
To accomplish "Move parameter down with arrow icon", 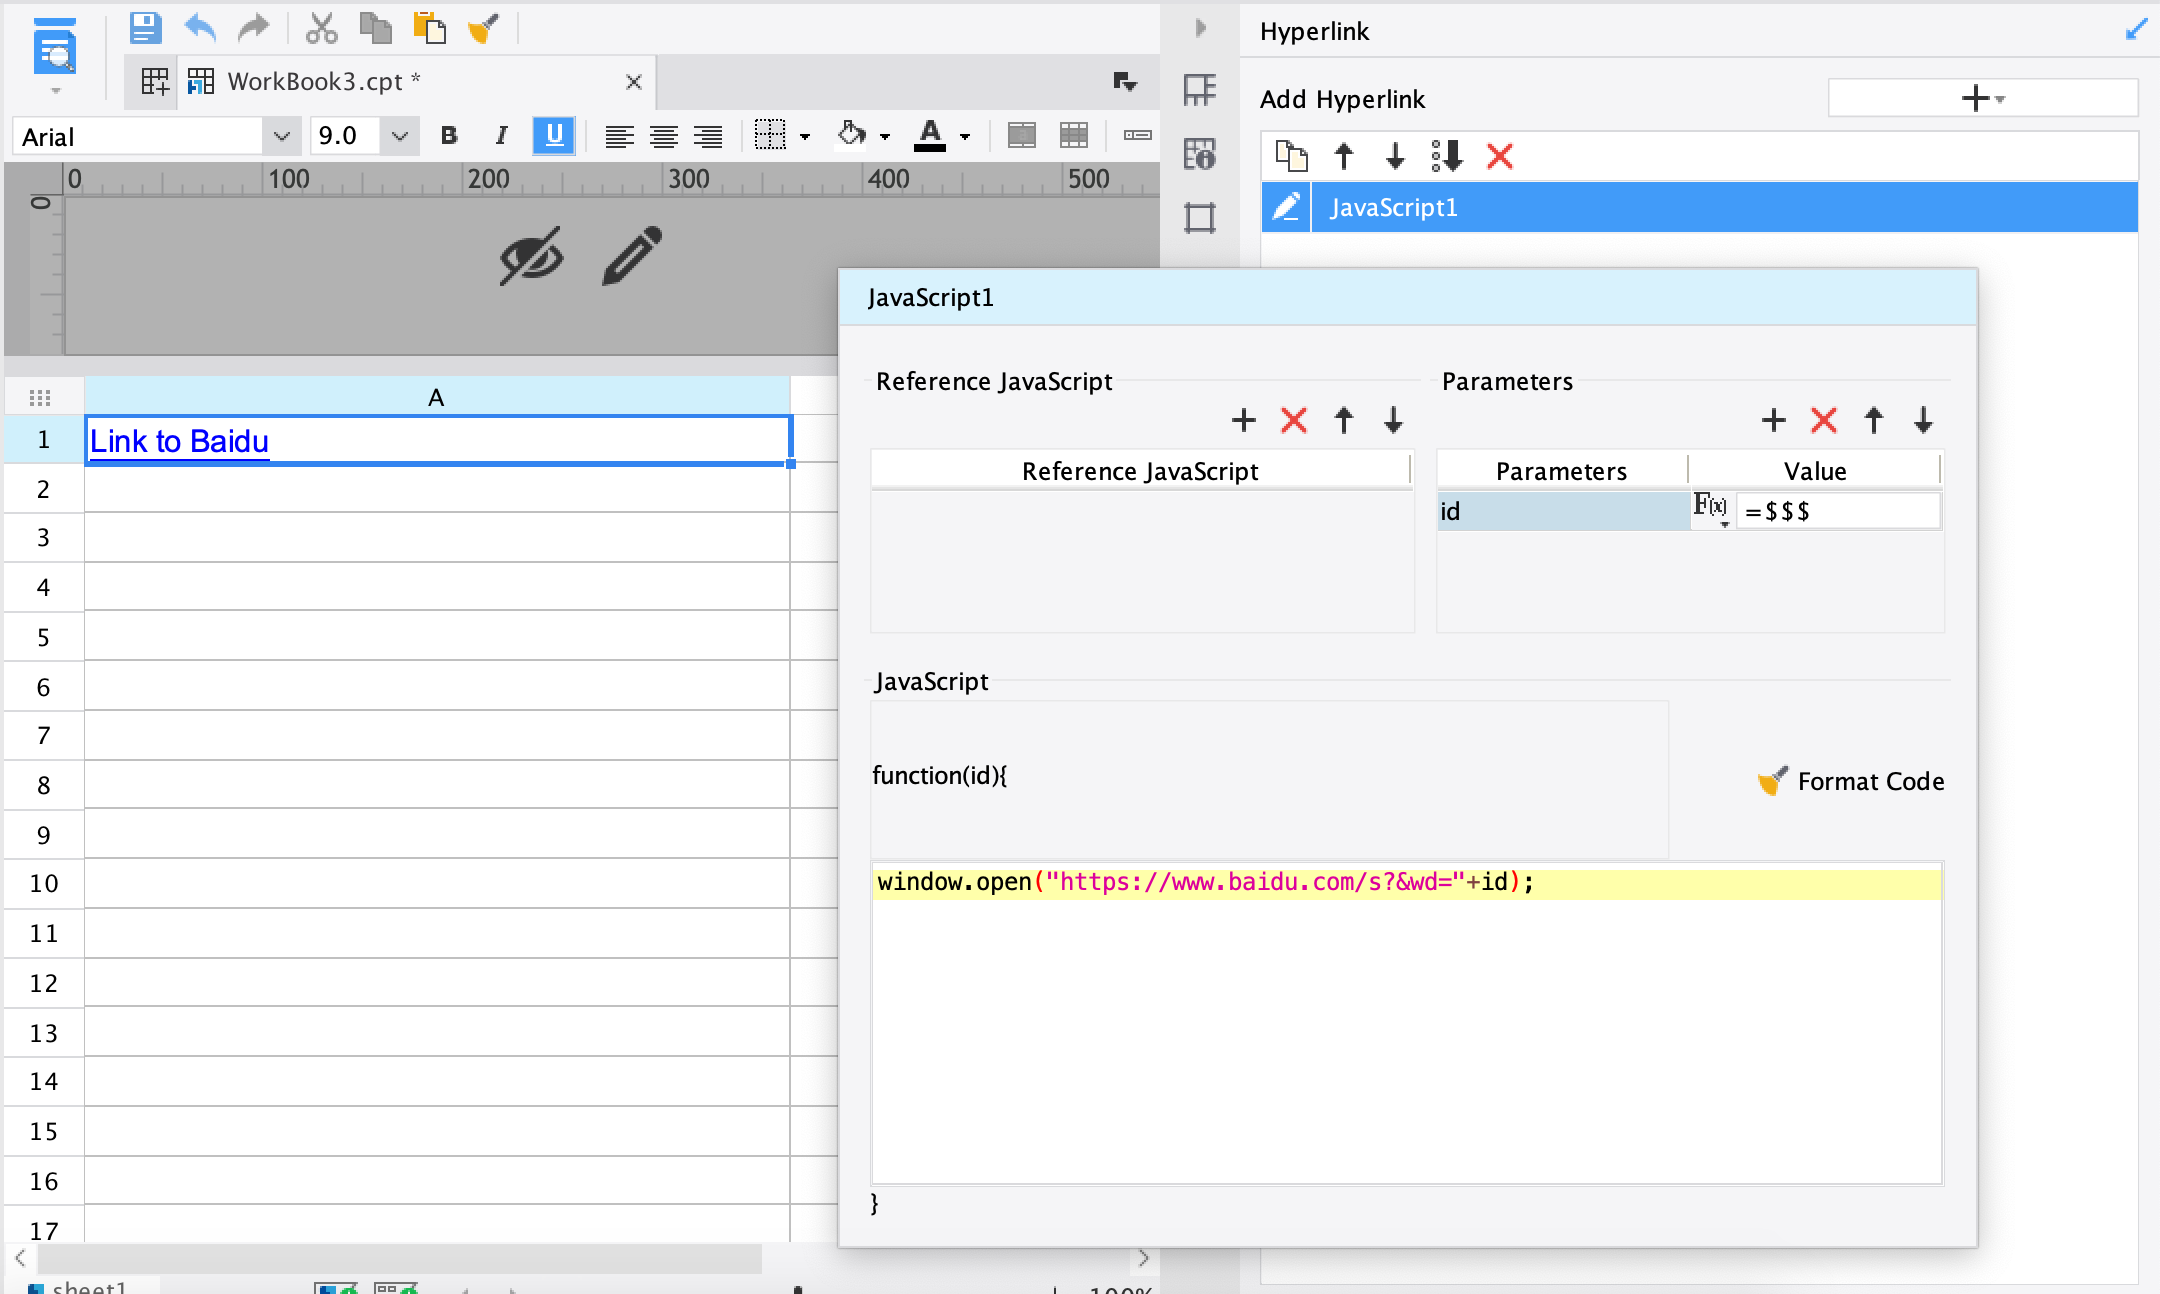I will (1923, 420).
